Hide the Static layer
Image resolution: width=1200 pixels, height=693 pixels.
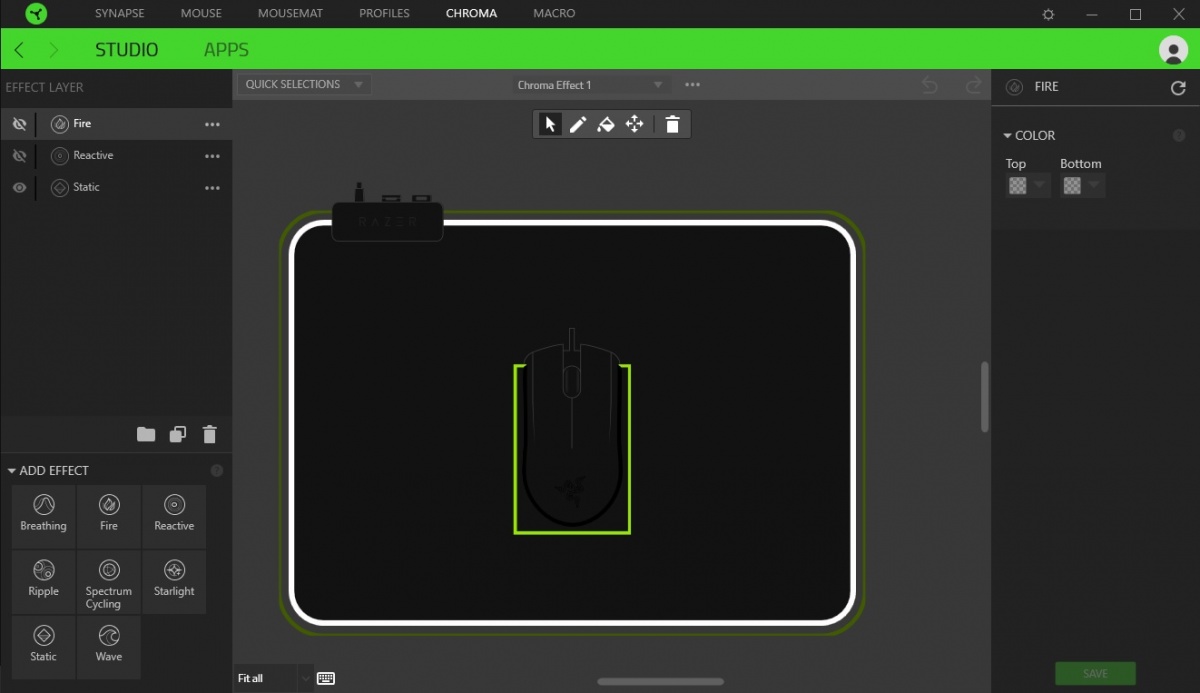[x=19, y=188]
